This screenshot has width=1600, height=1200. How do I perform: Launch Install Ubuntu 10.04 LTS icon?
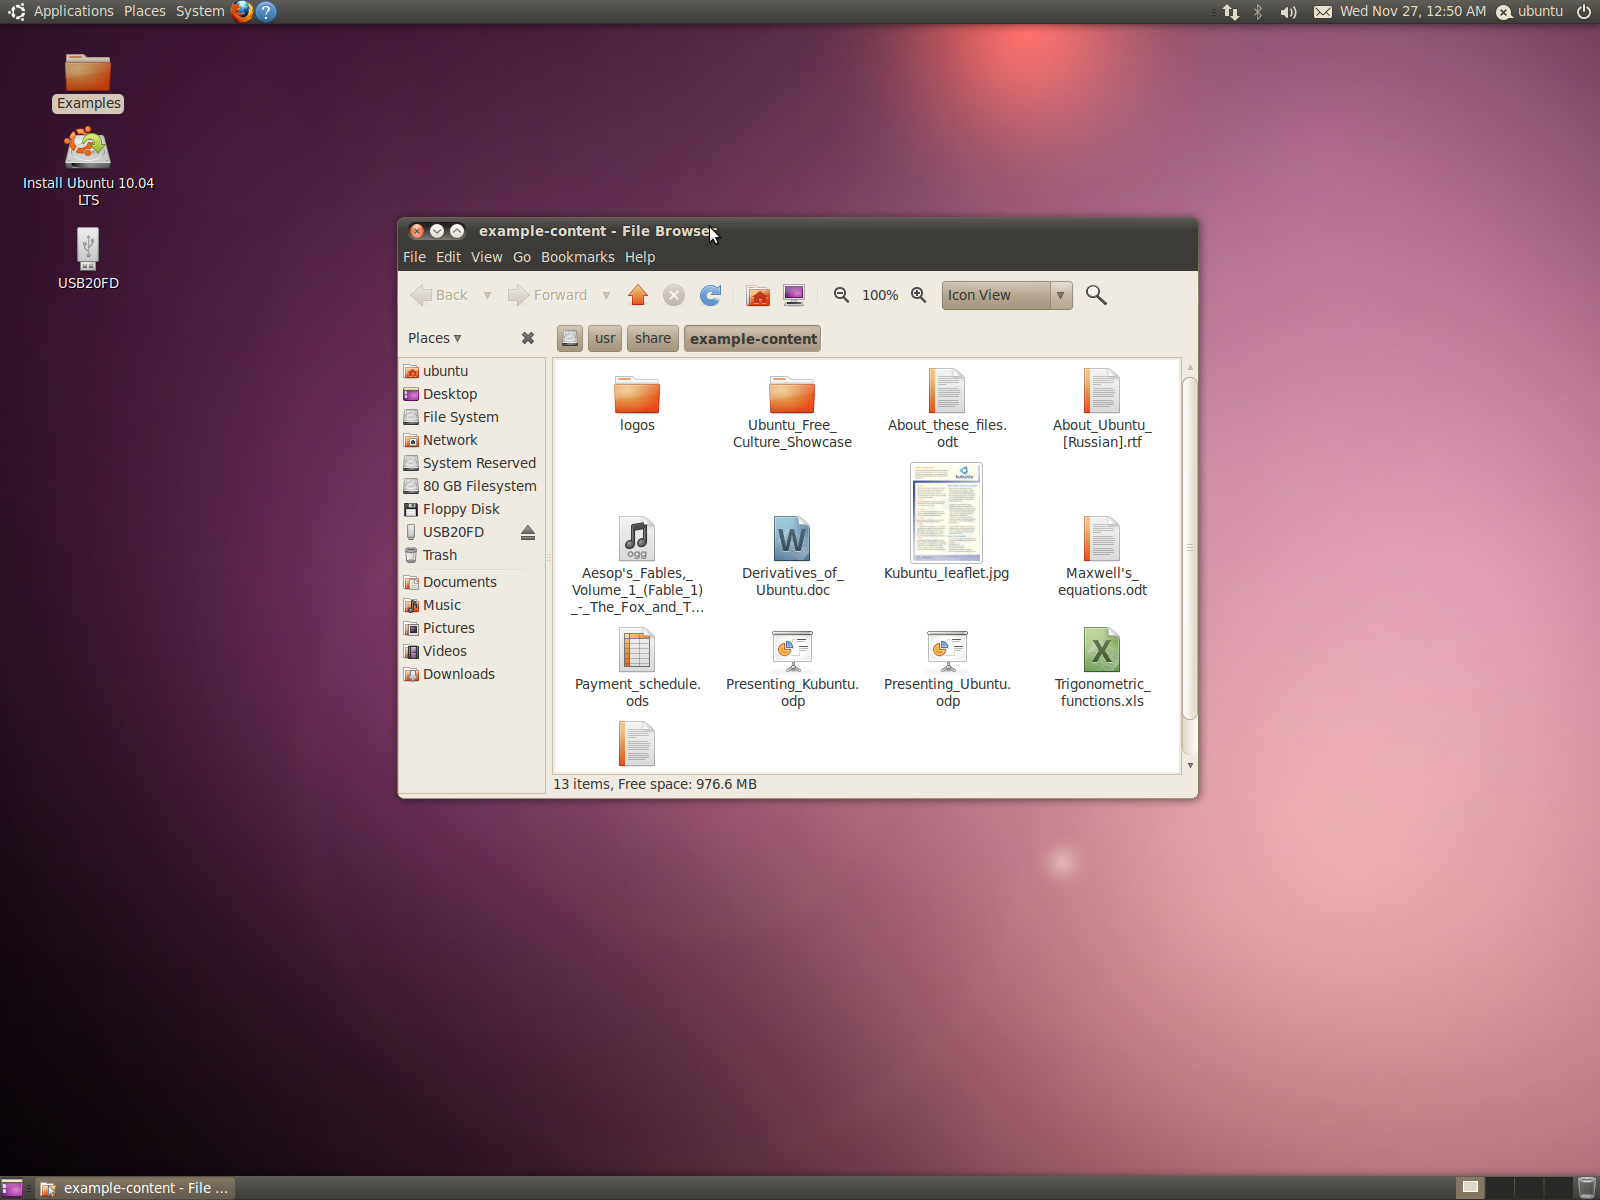click(x=88, y=149)
